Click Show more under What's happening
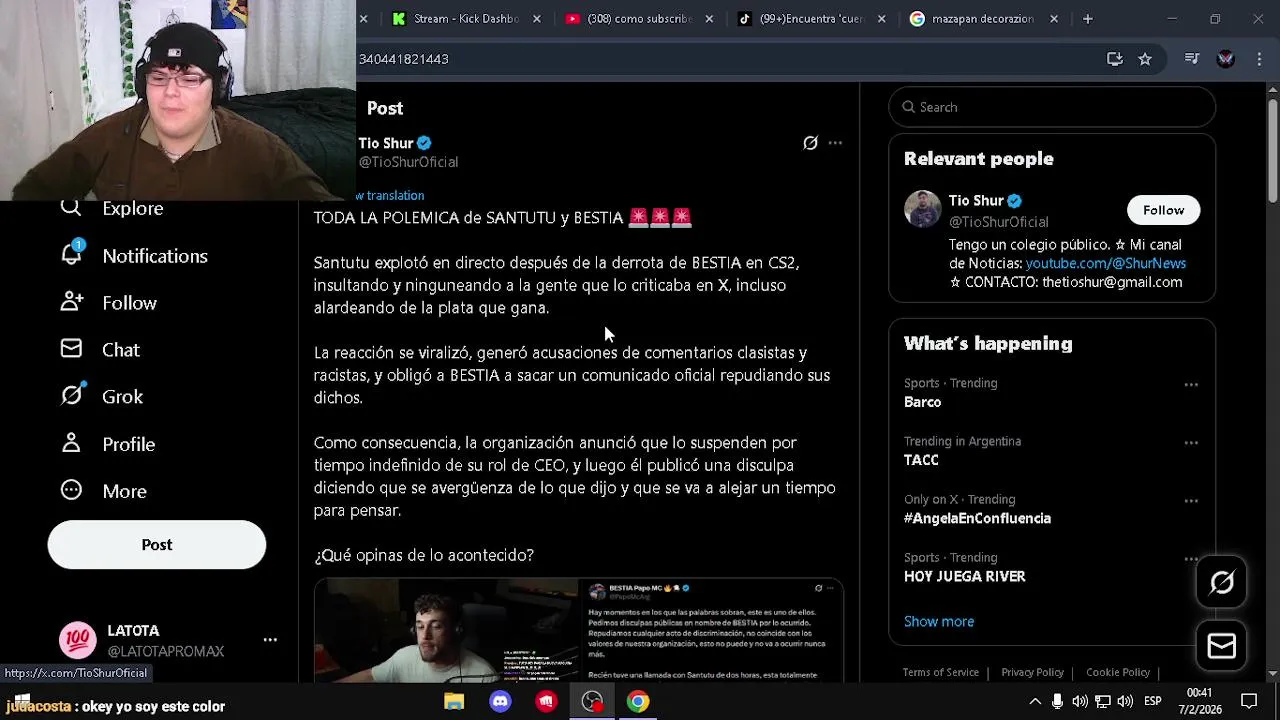1280x720 pixels. point(939,621)
